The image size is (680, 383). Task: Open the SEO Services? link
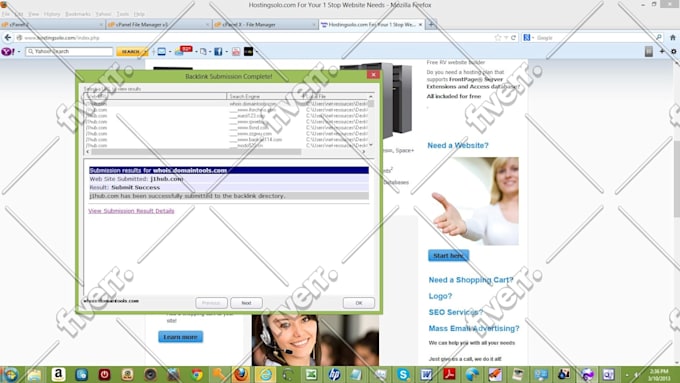[x=455, y=312]
